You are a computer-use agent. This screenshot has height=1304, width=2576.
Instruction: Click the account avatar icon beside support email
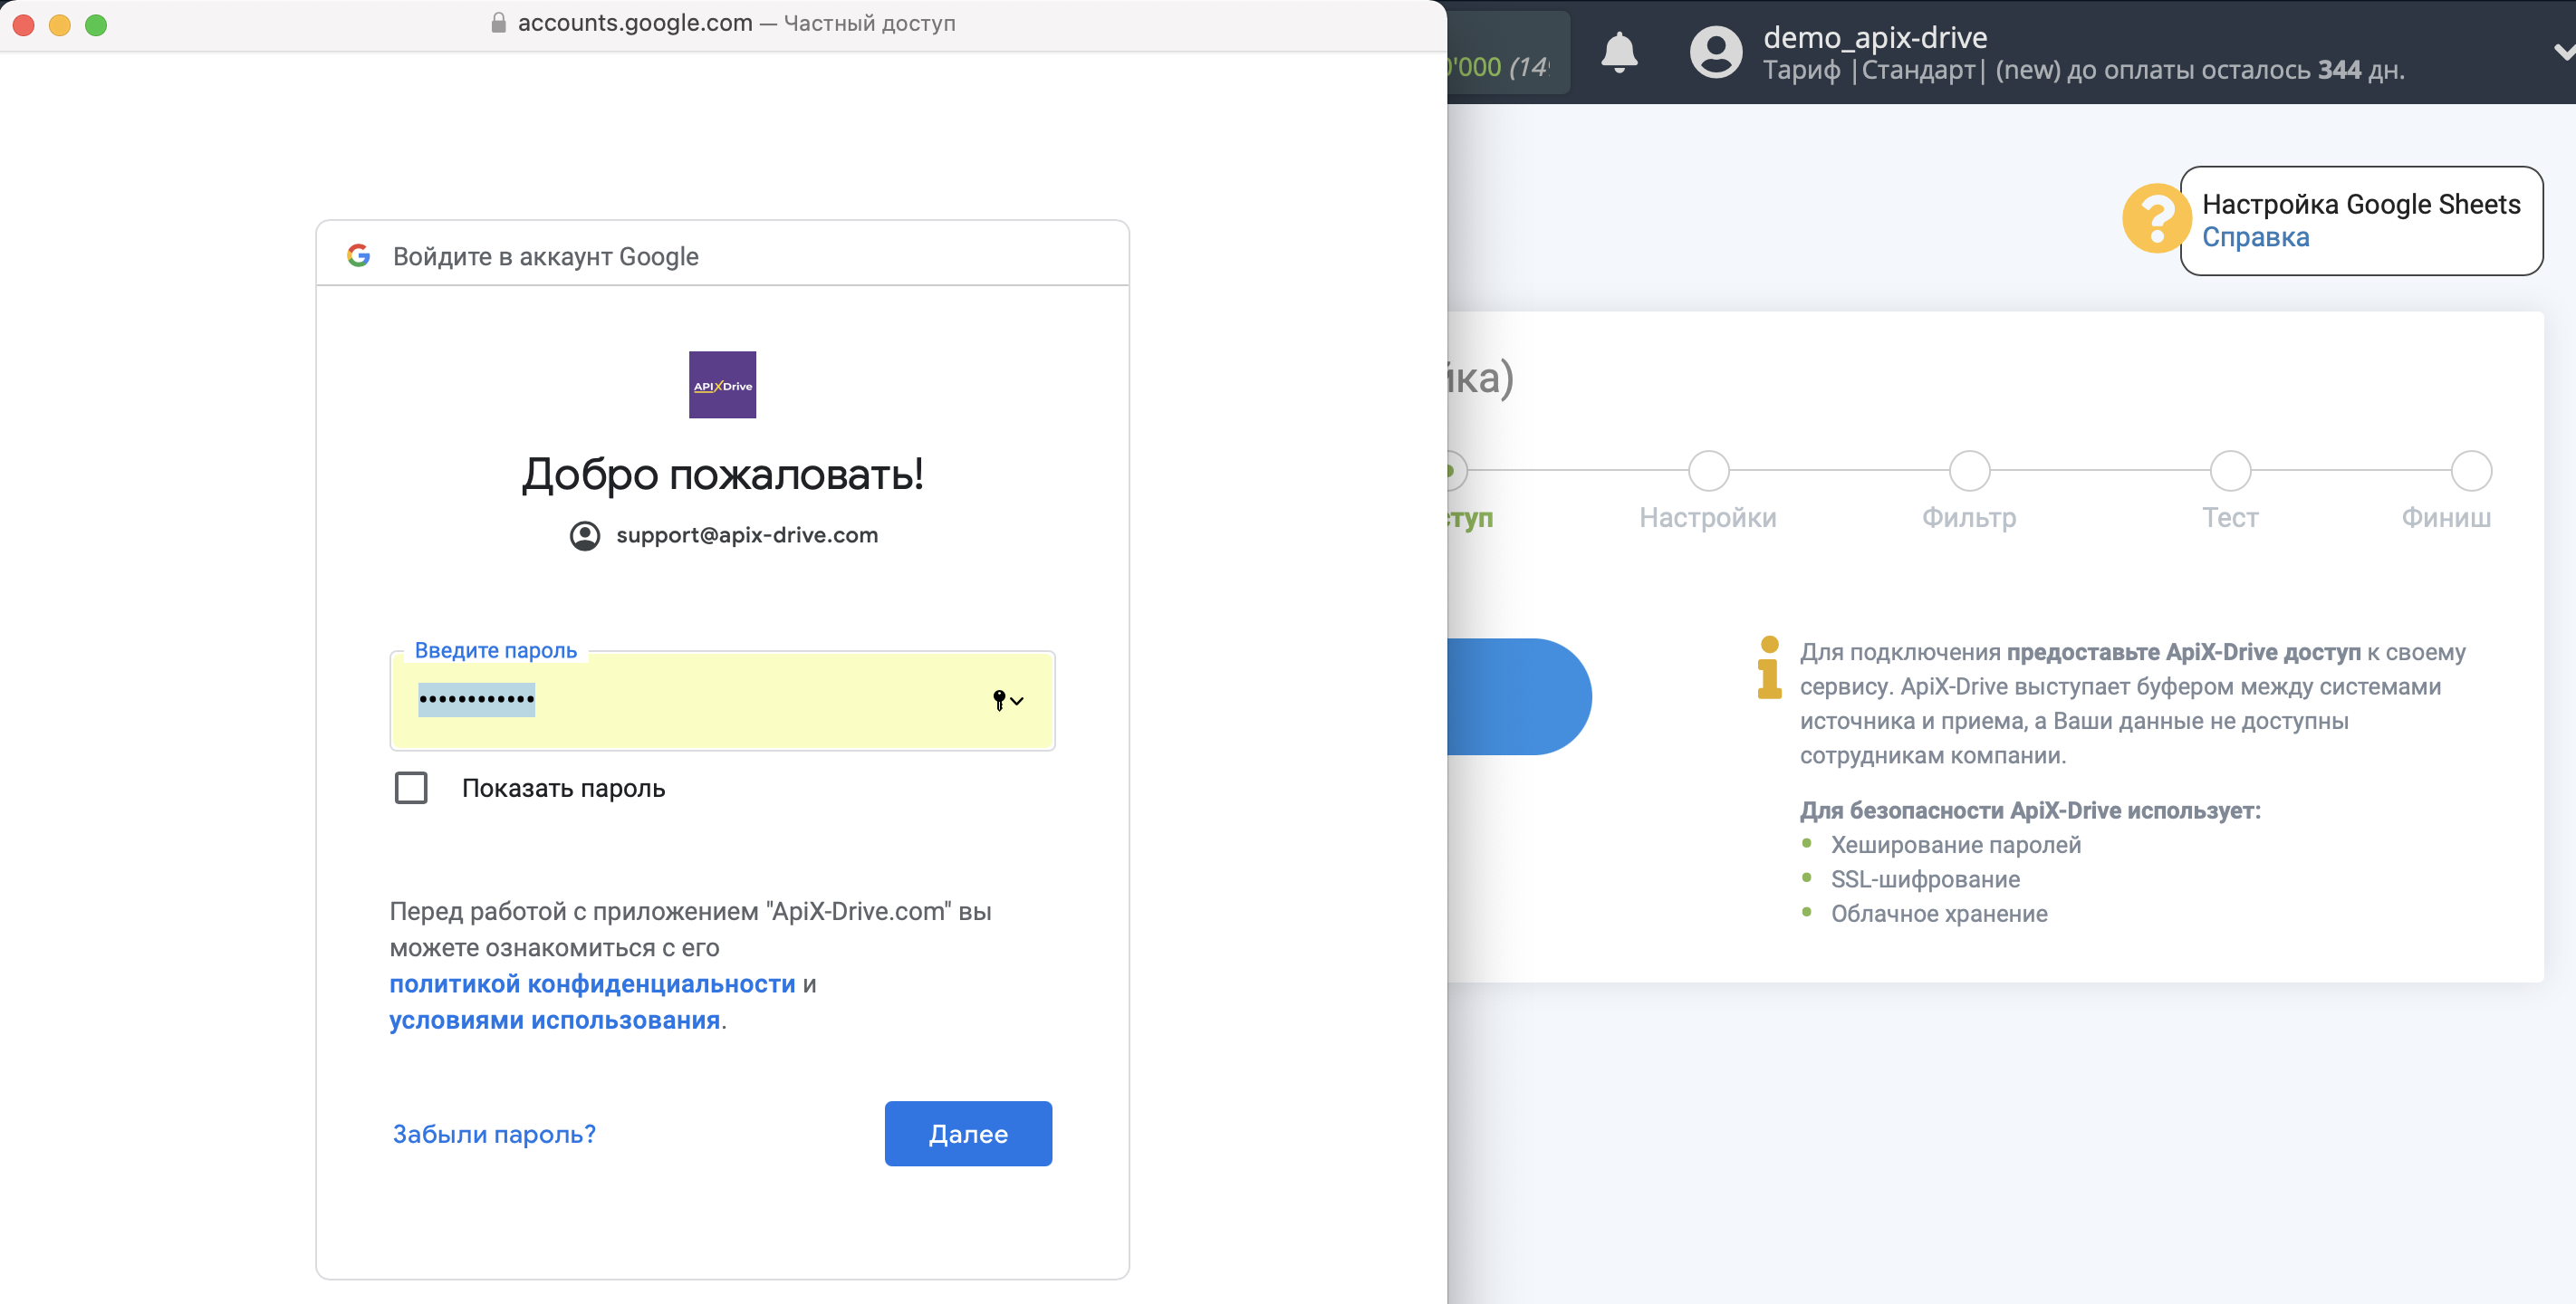(x=585, y=536)
